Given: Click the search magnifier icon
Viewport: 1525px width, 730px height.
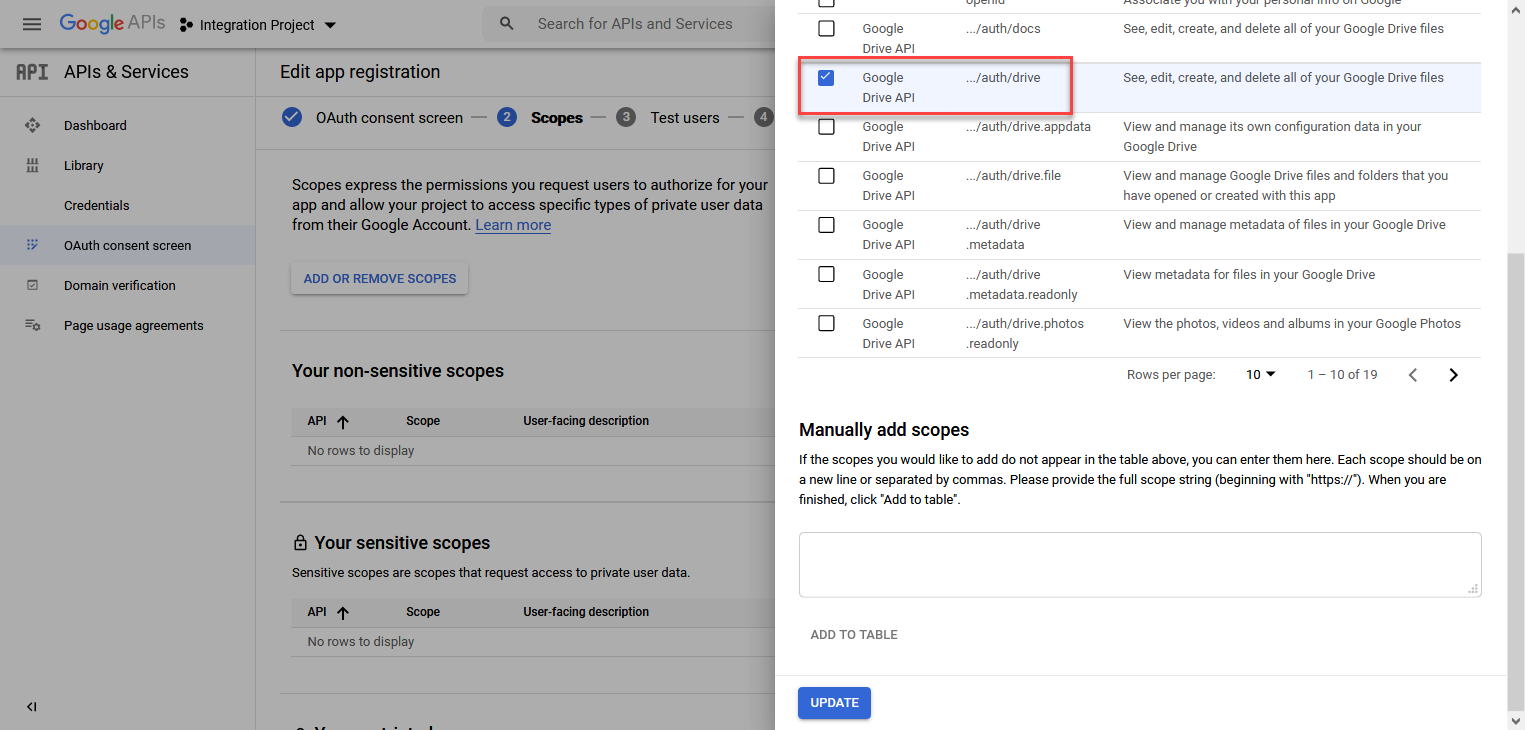Looking at the screenshot, I should (x=507, y=24).
